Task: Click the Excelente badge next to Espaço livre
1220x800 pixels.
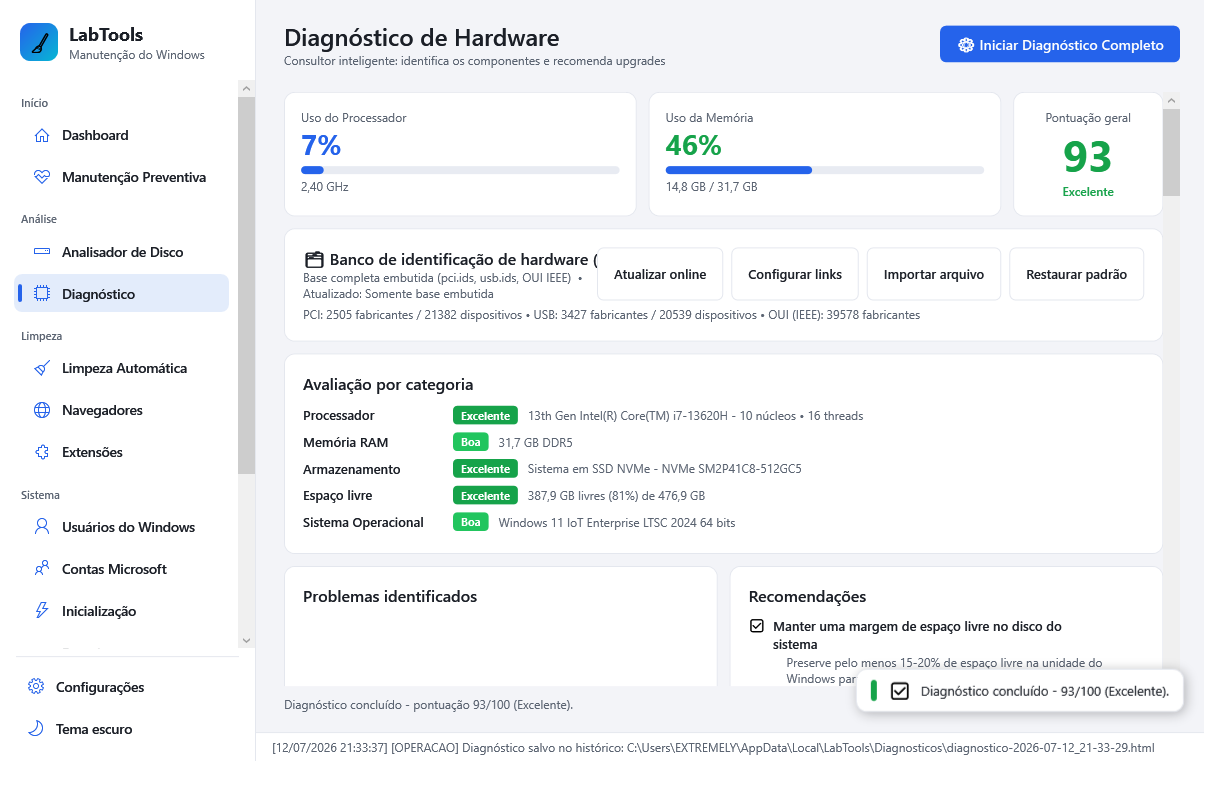Action: click(x=485, y=495)
